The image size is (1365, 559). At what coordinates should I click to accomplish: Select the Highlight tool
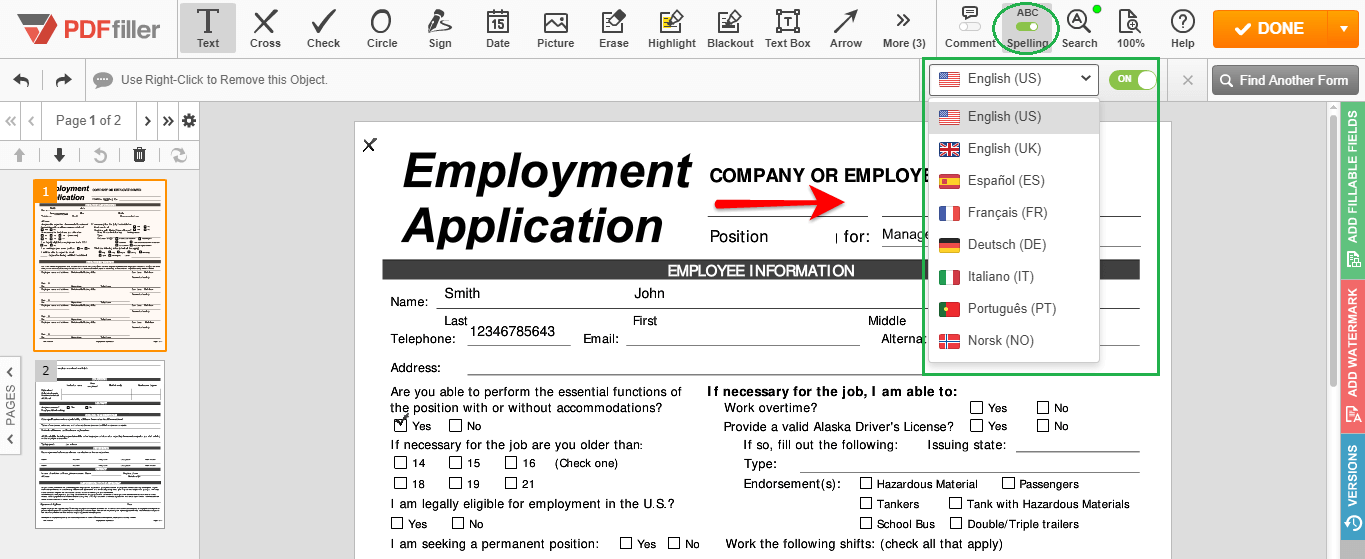tap(671, 28)
